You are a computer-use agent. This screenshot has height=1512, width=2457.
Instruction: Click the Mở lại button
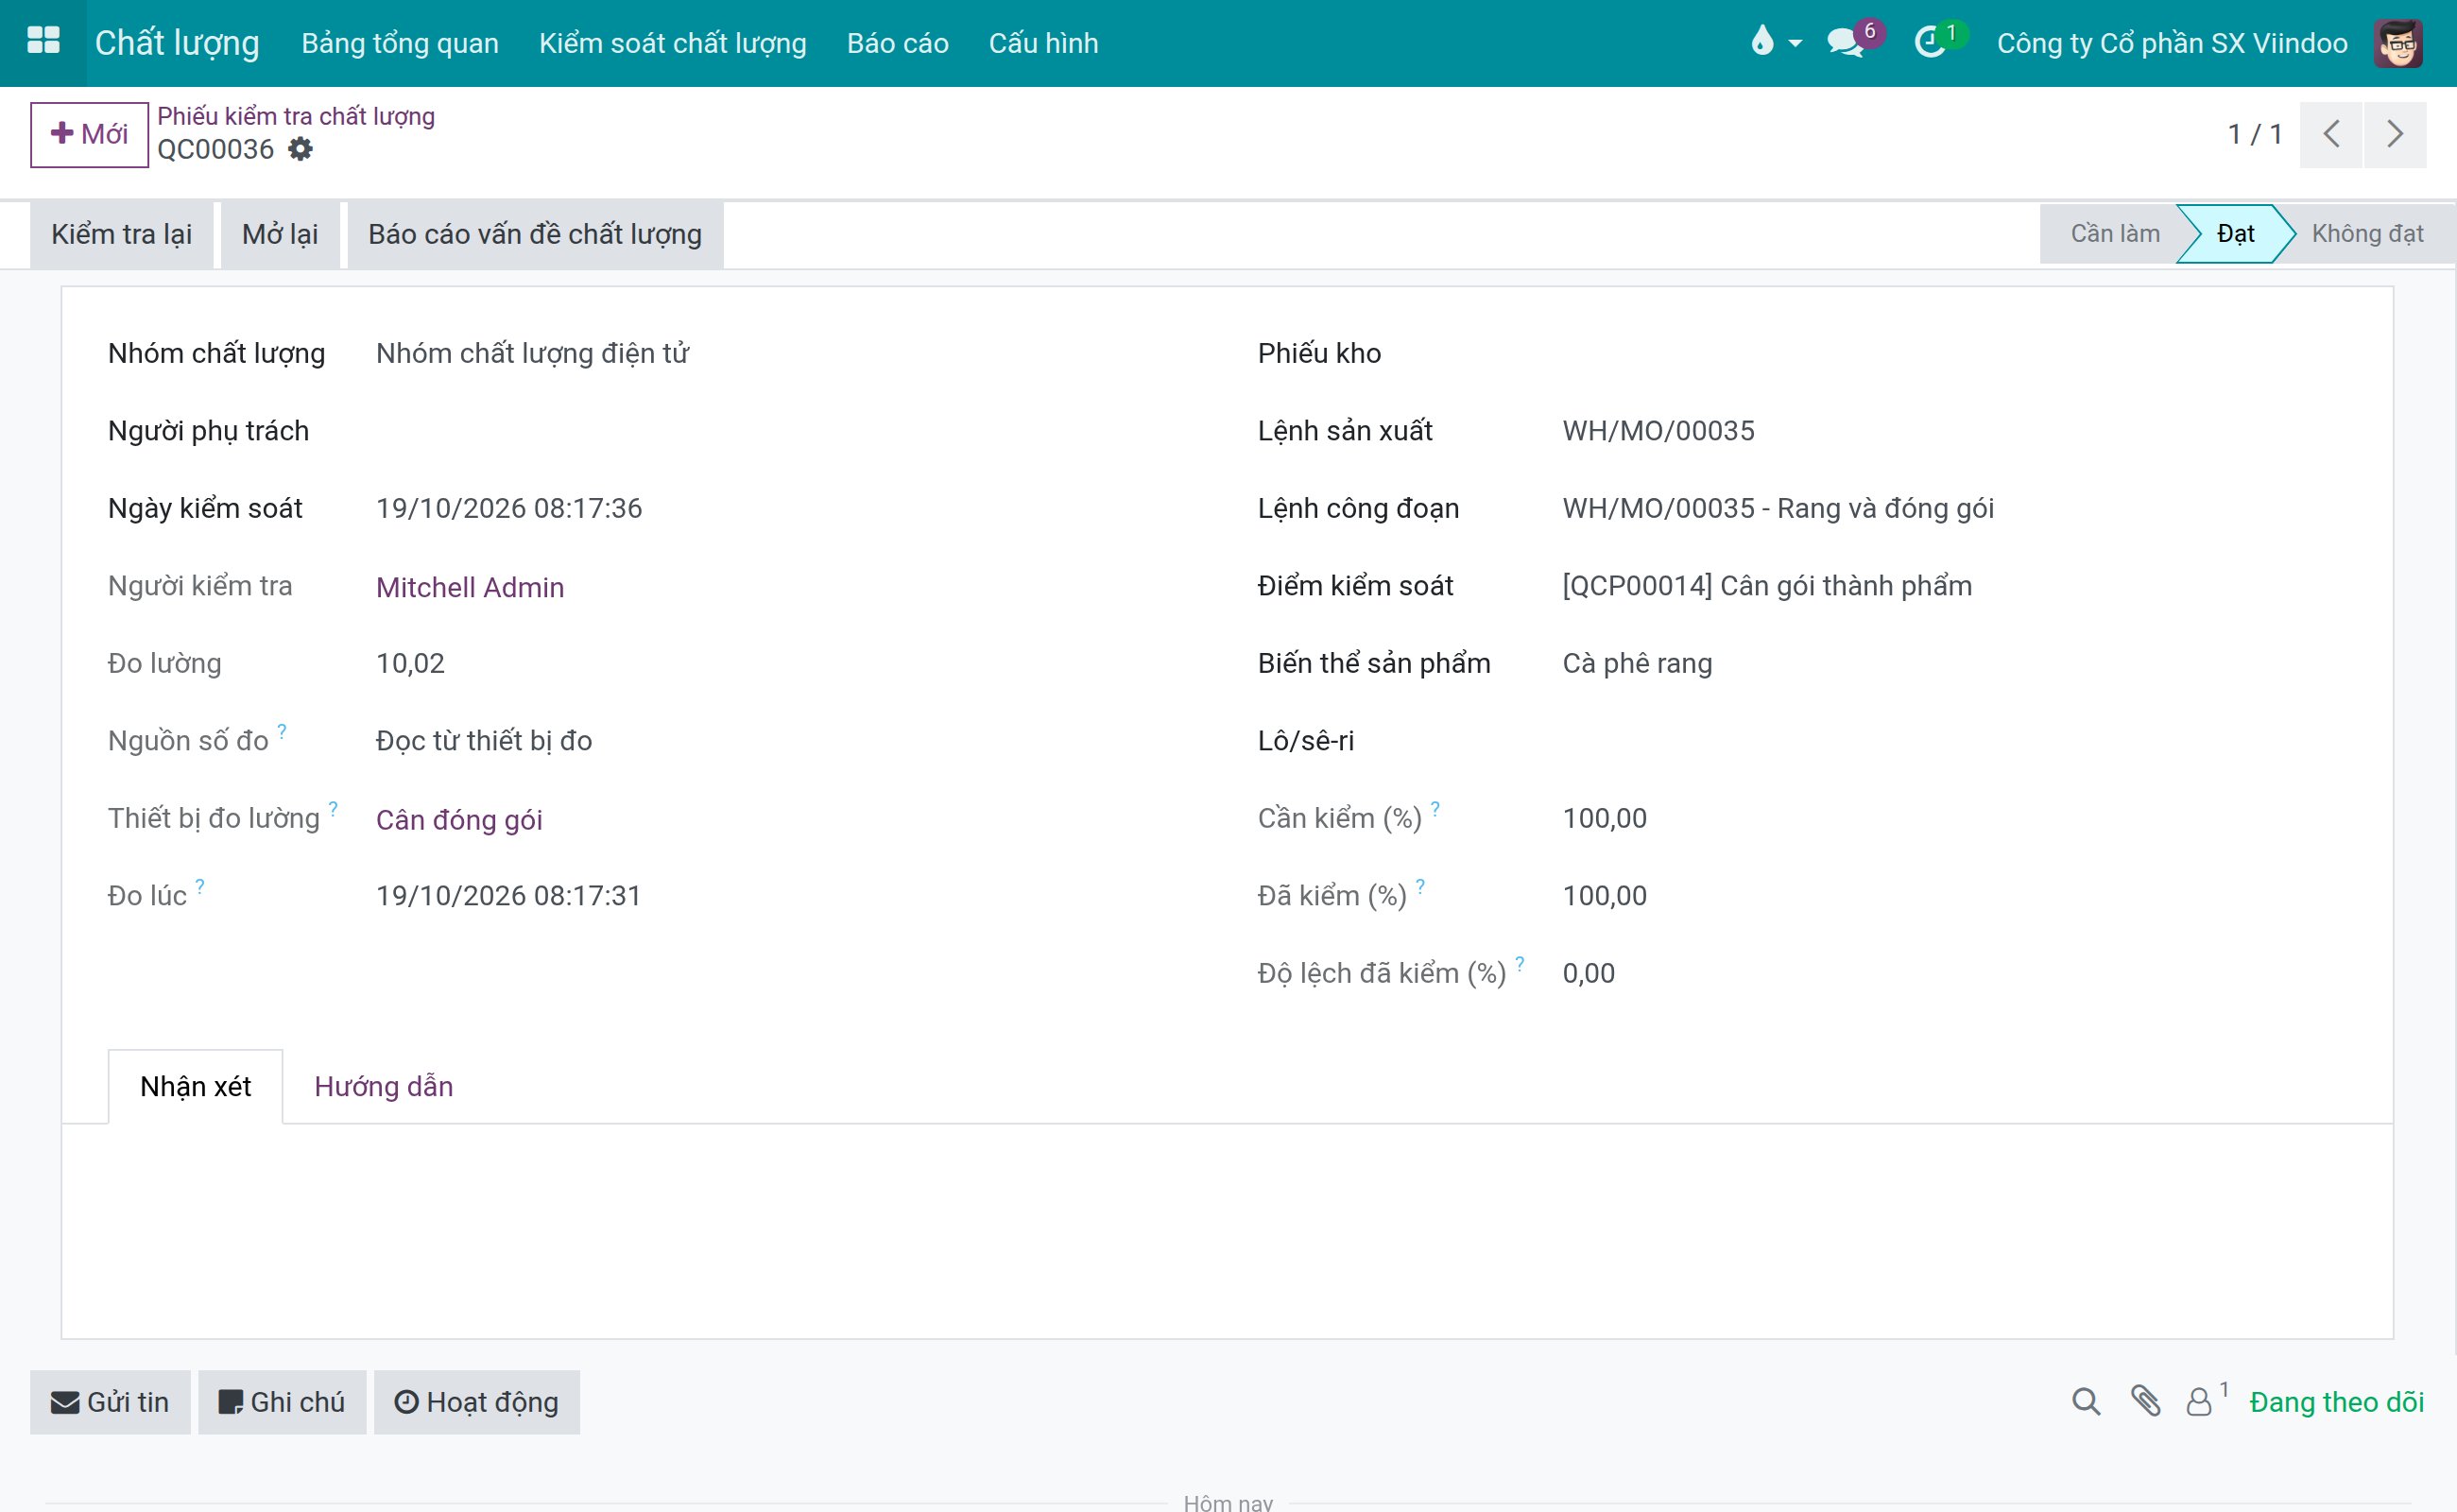(280, 234)
